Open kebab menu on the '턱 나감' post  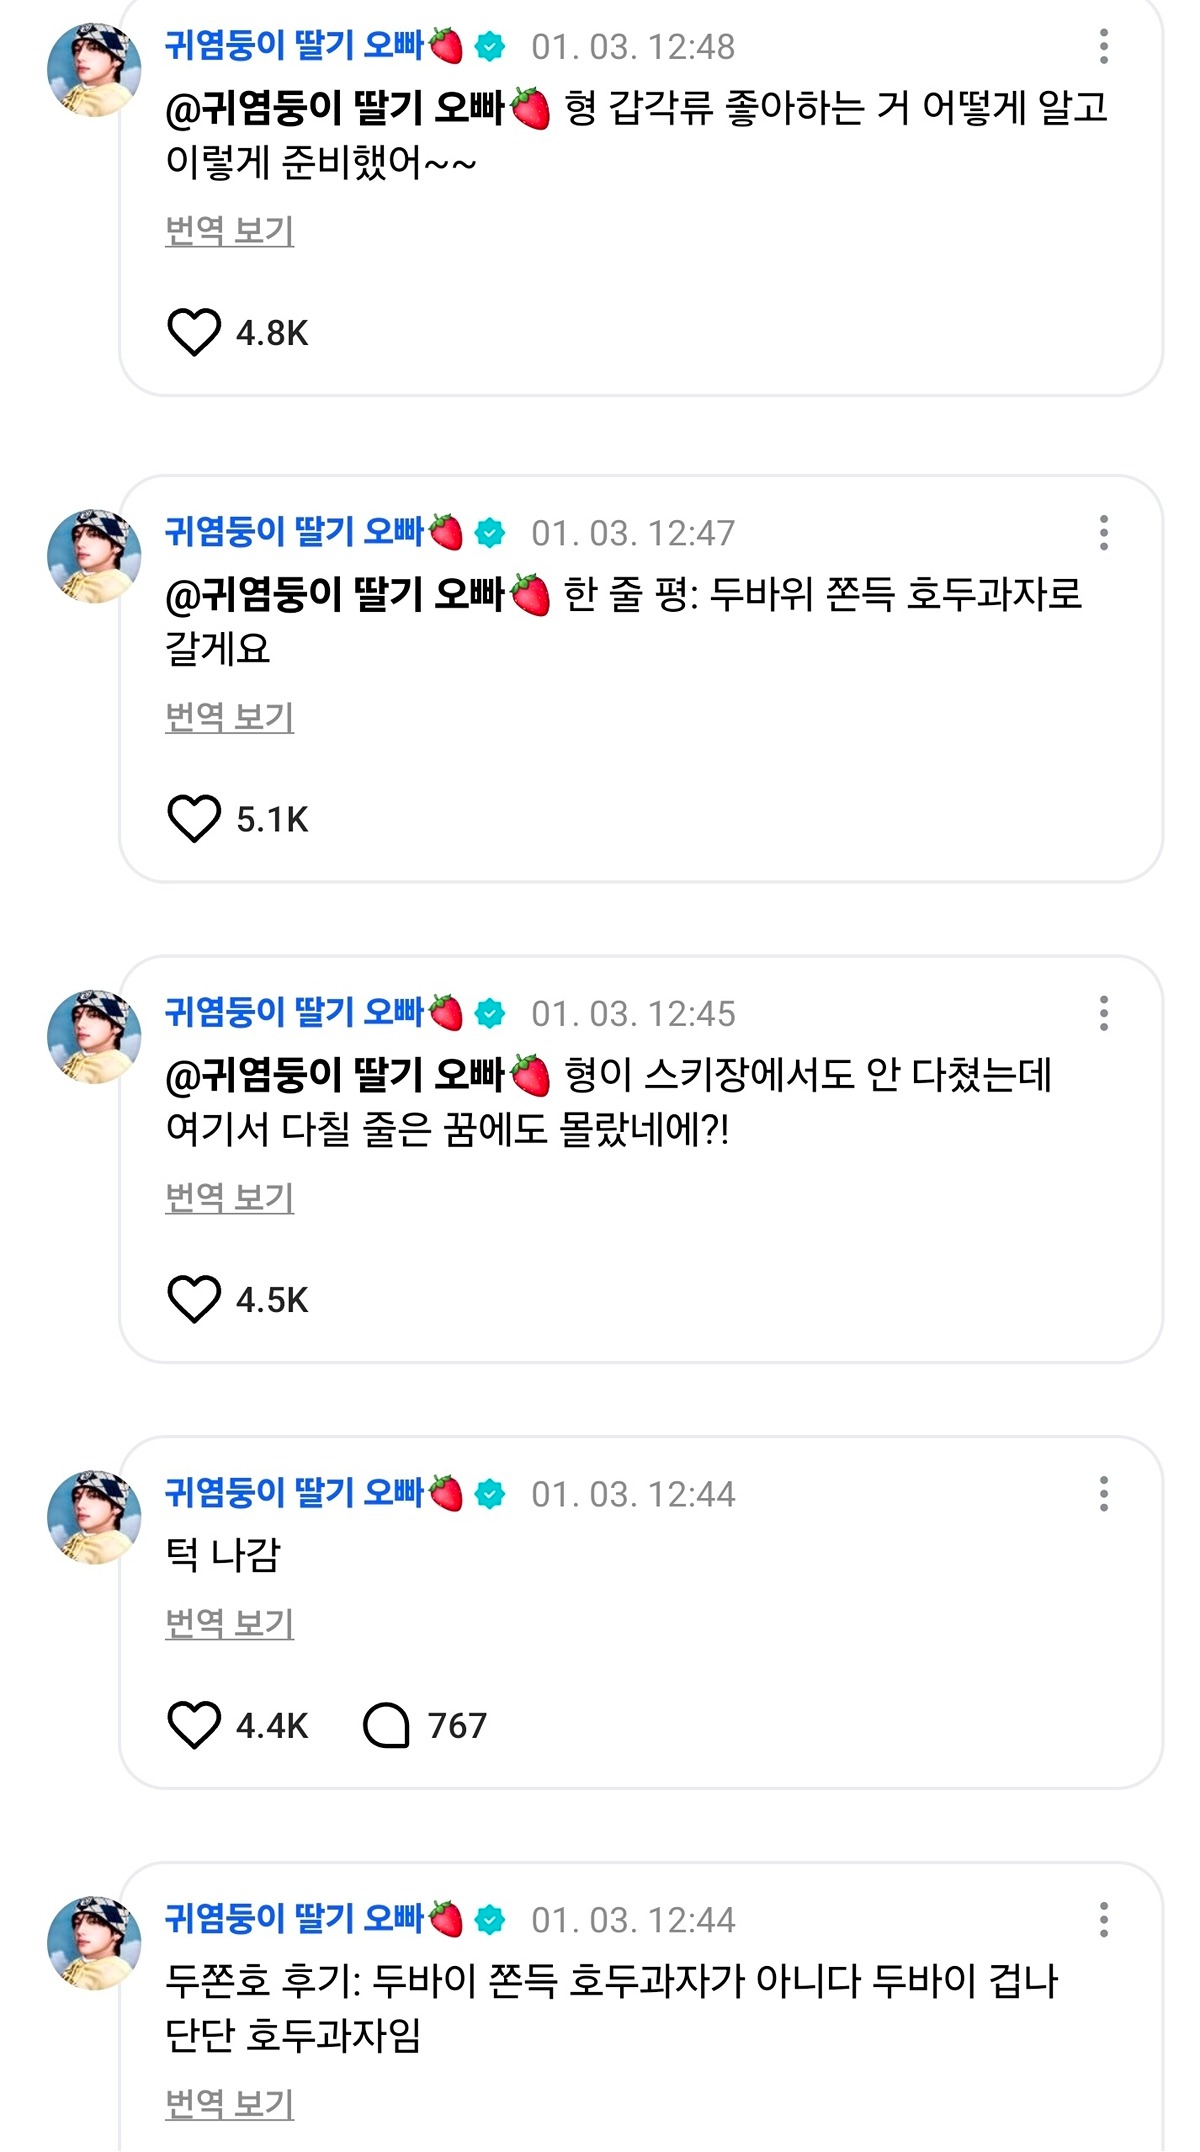(1104, 1494)
